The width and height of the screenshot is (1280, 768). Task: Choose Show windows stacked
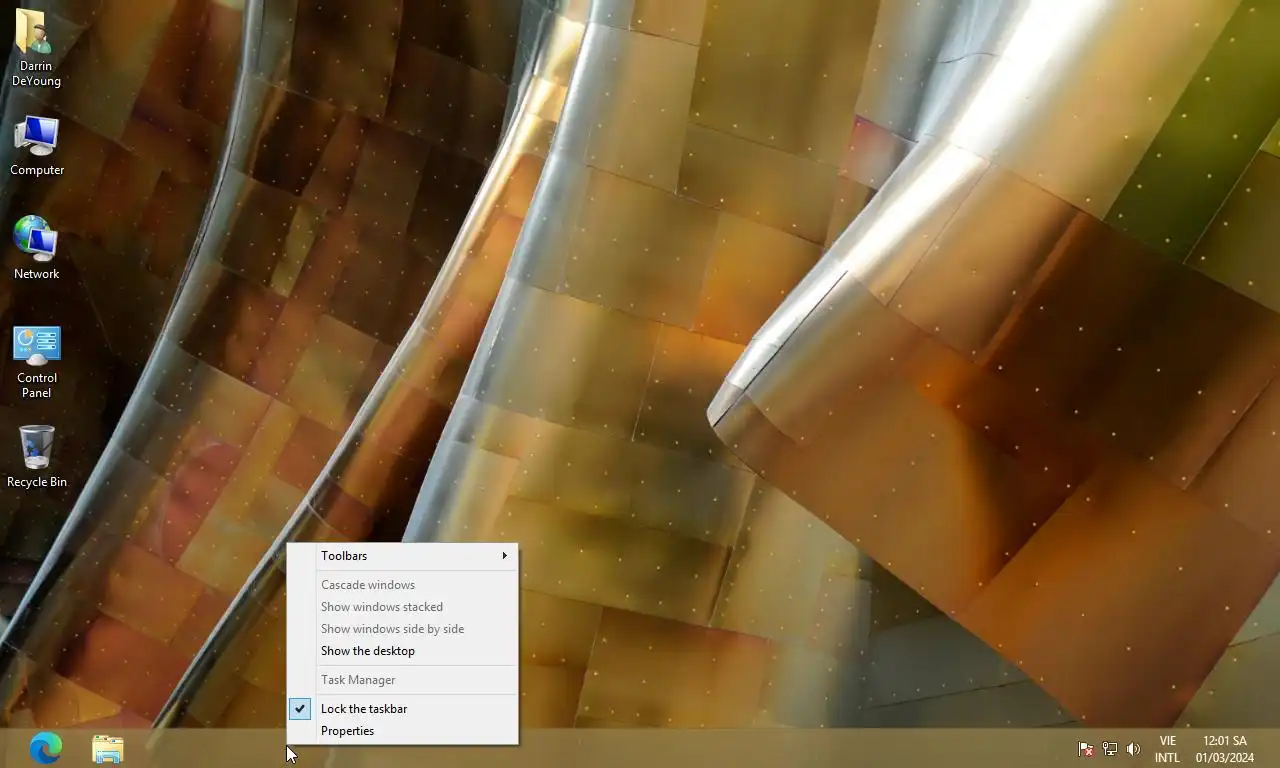pyautogui.click(x=403, y=607)
